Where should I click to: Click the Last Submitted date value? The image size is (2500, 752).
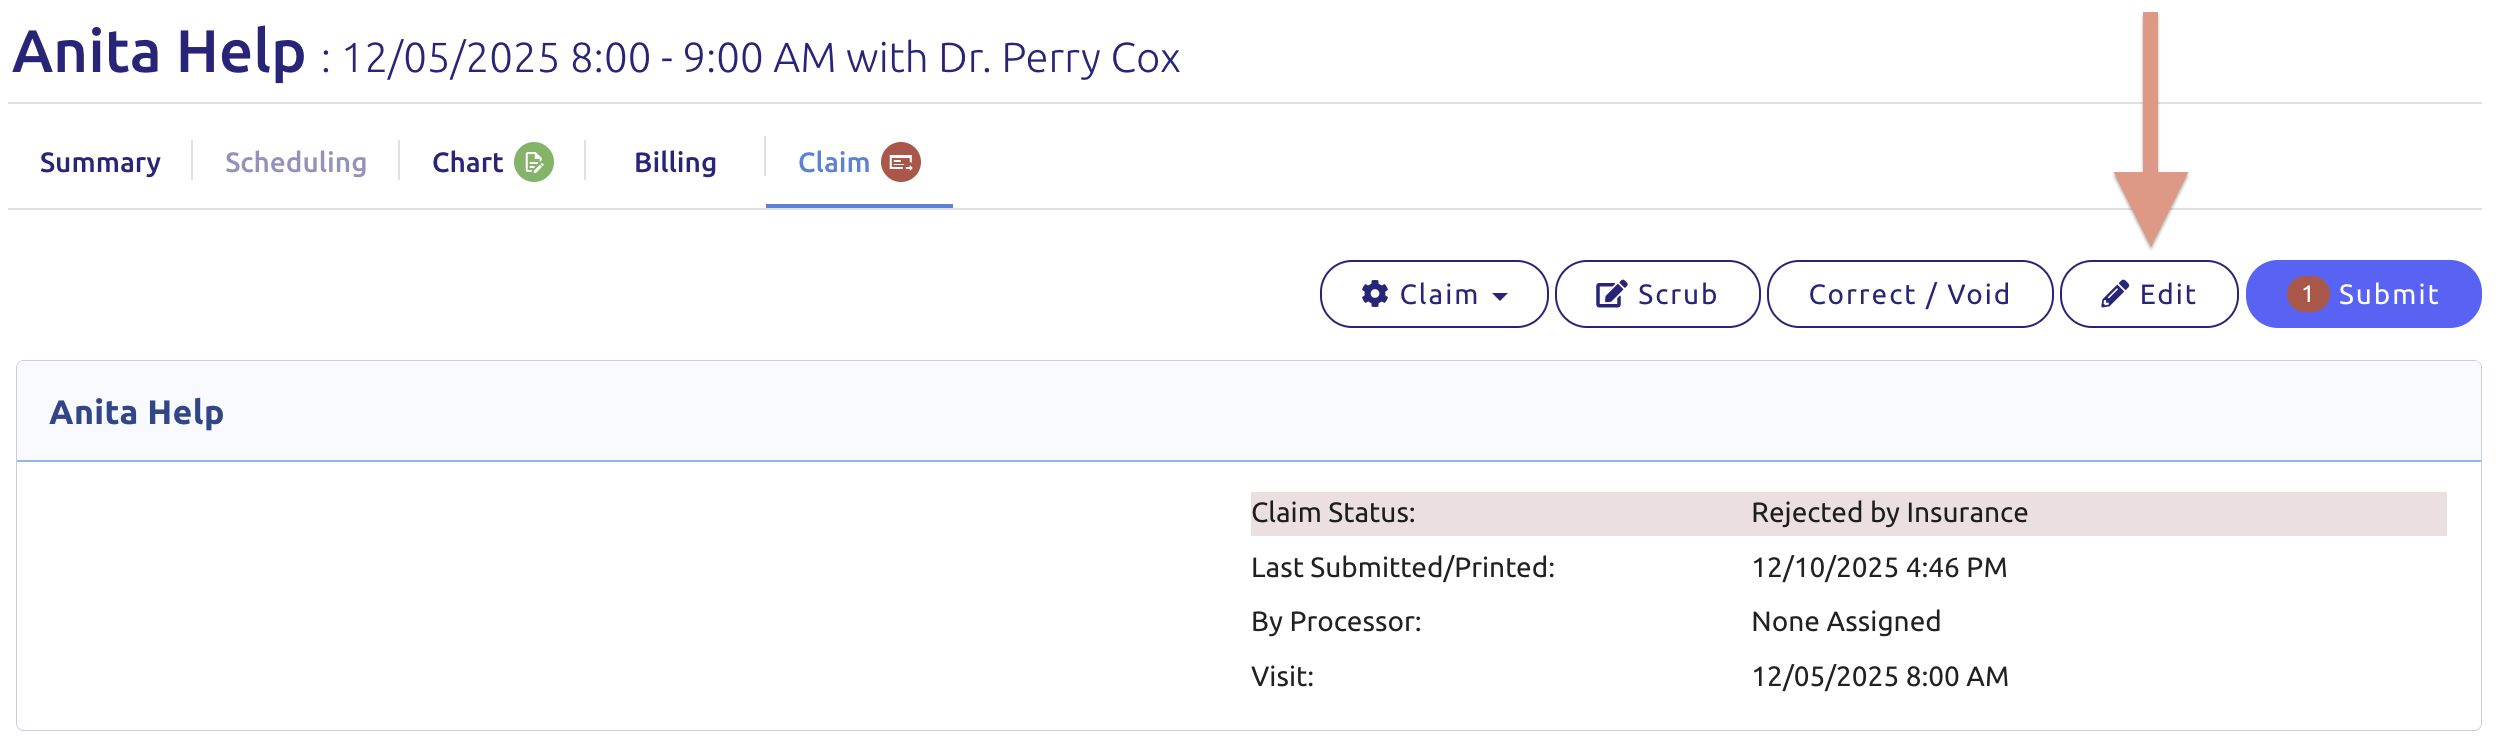1879,568
